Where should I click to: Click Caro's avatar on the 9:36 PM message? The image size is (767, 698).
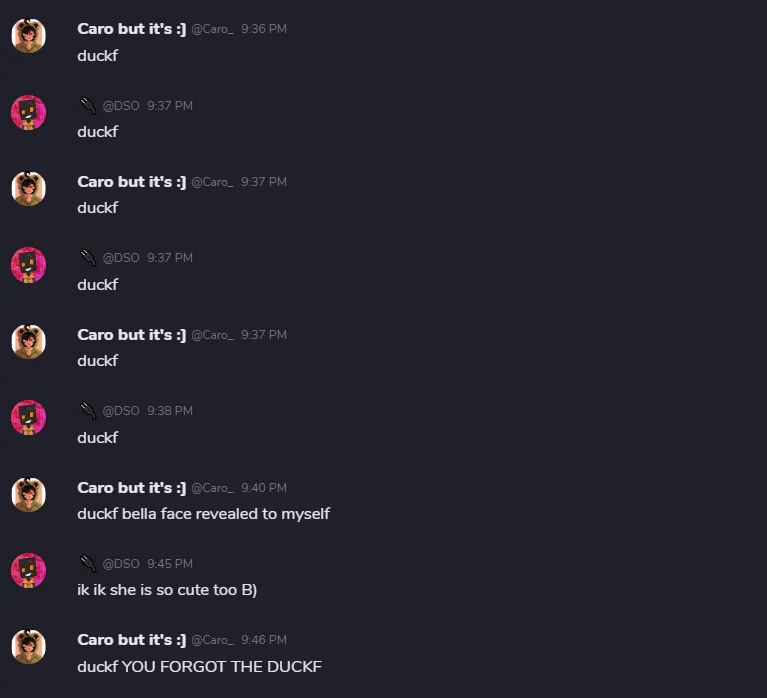28,36
